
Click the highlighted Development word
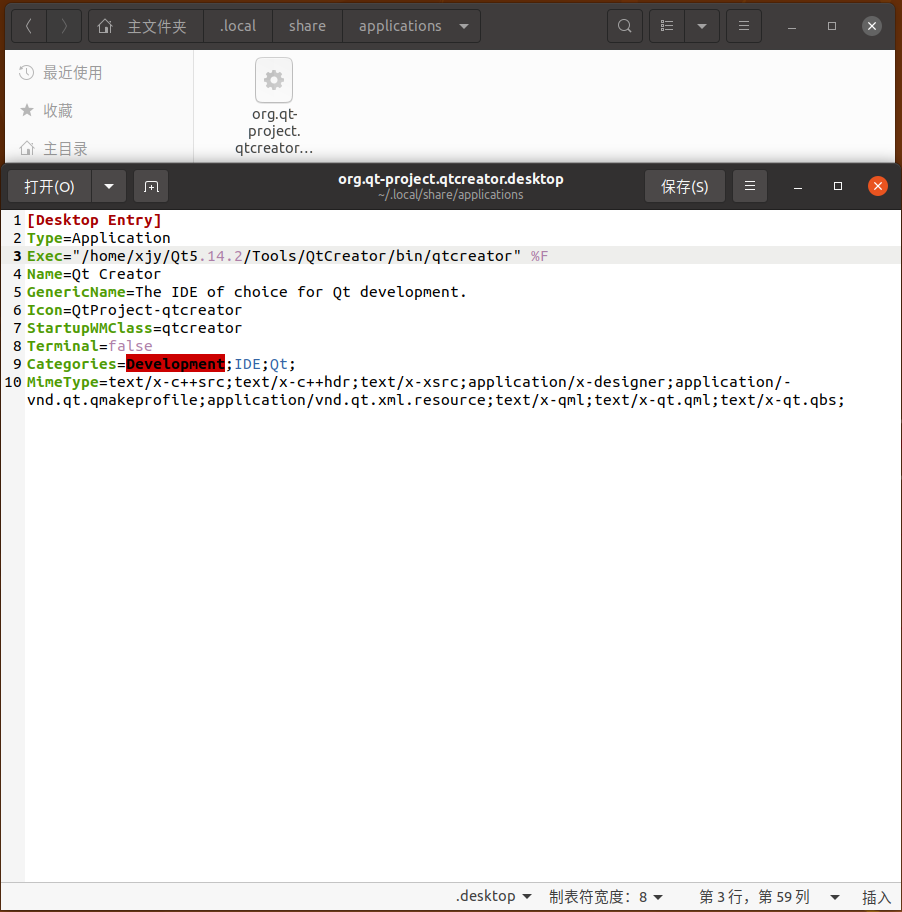click(x=175, y=364)
